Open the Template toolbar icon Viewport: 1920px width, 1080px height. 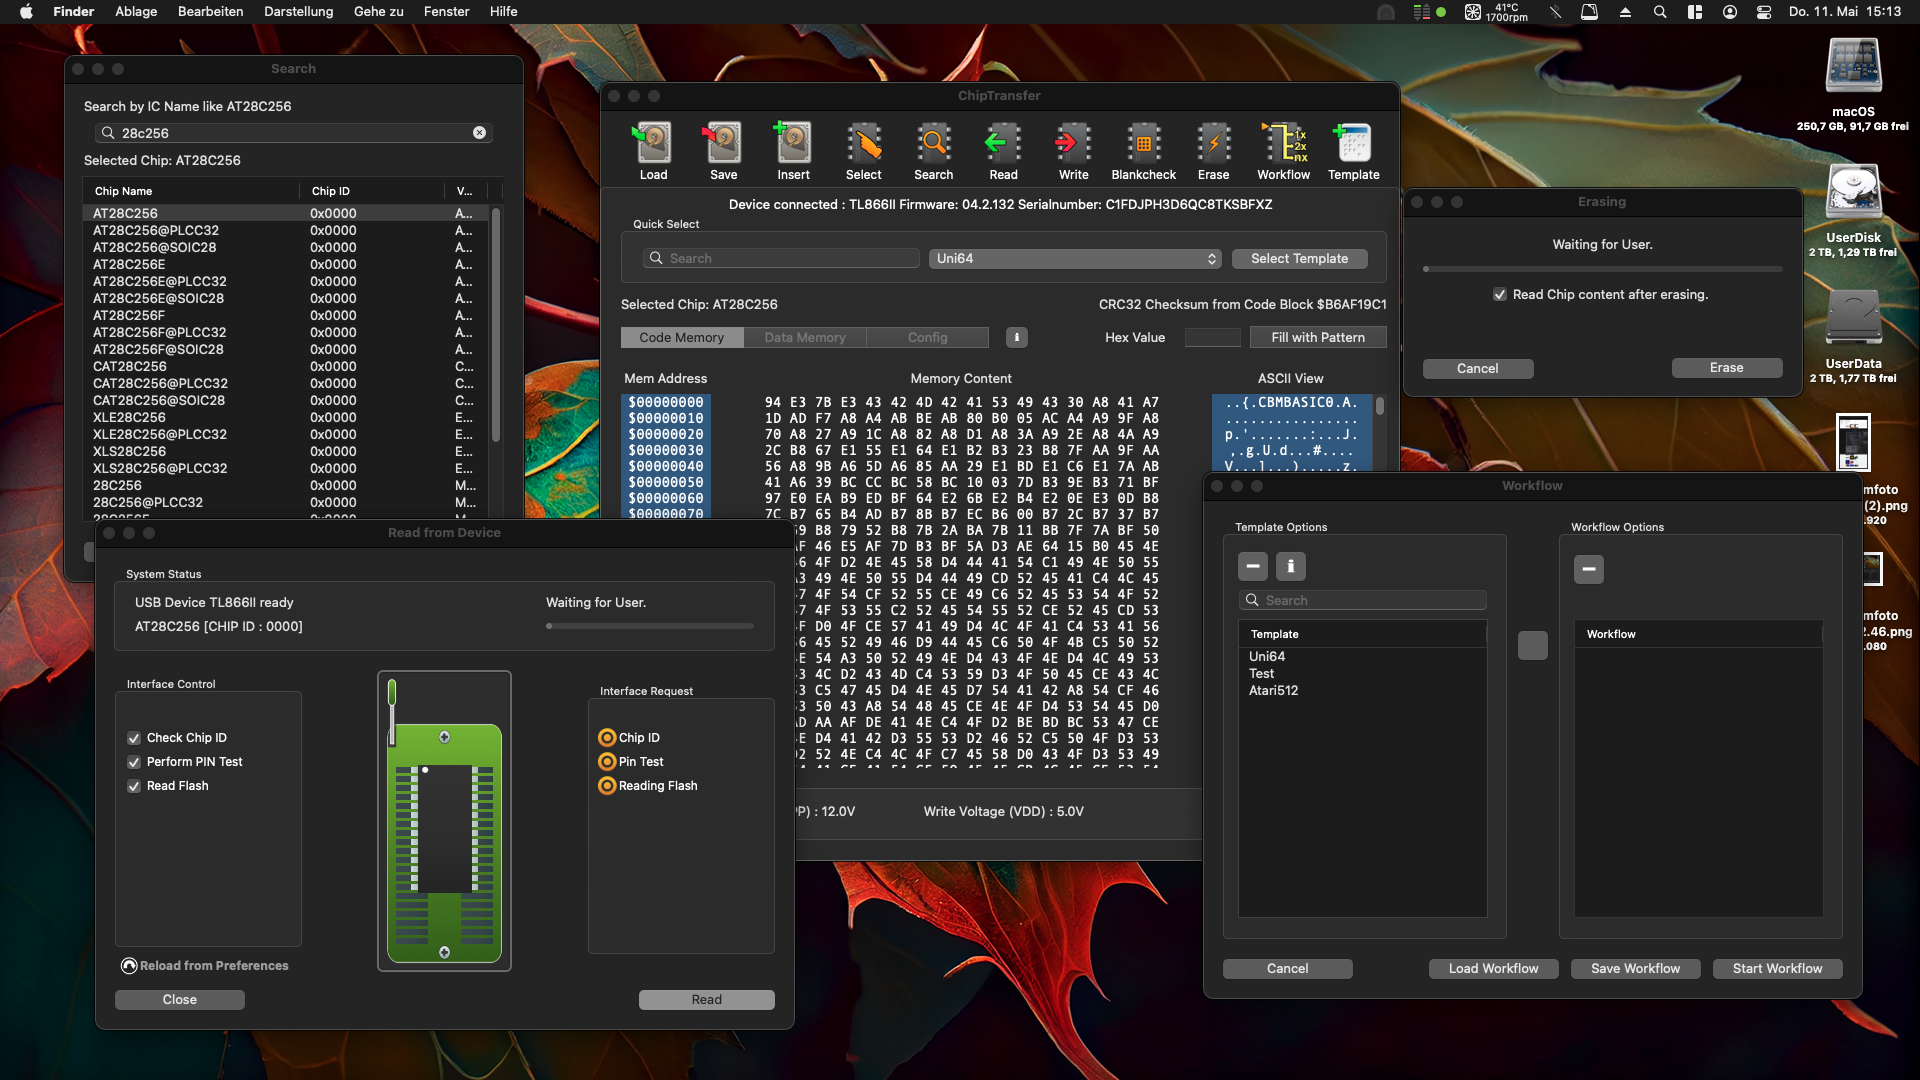pos(1353,151)
